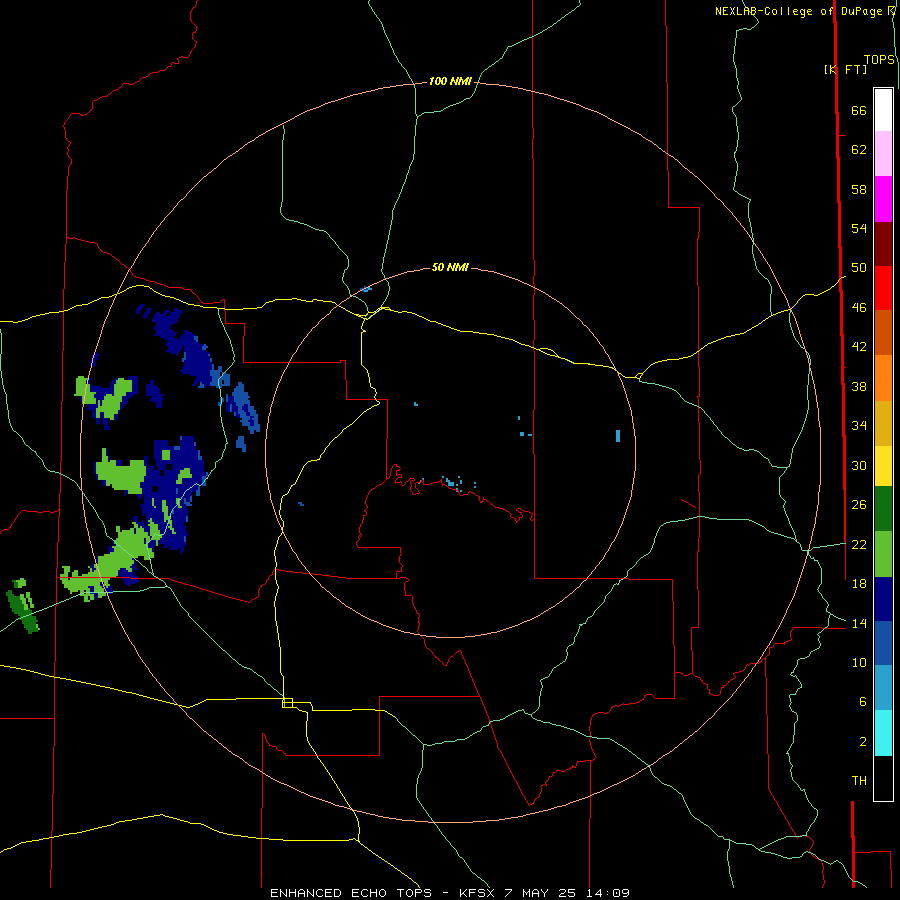Screen dimensions: 900x900
Task: Pick the medium blue 14 kft legend swatch
Action: point(883,643)
